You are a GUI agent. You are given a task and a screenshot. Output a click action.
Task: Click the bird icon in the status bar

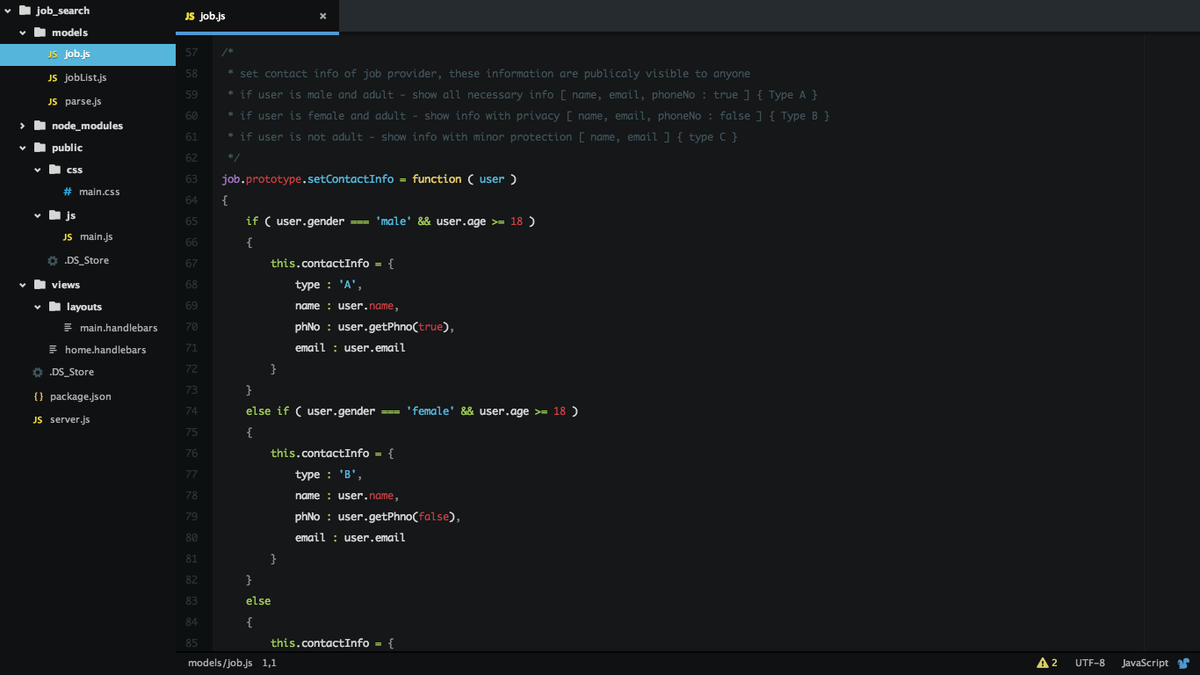click(x=1184, y=663)
